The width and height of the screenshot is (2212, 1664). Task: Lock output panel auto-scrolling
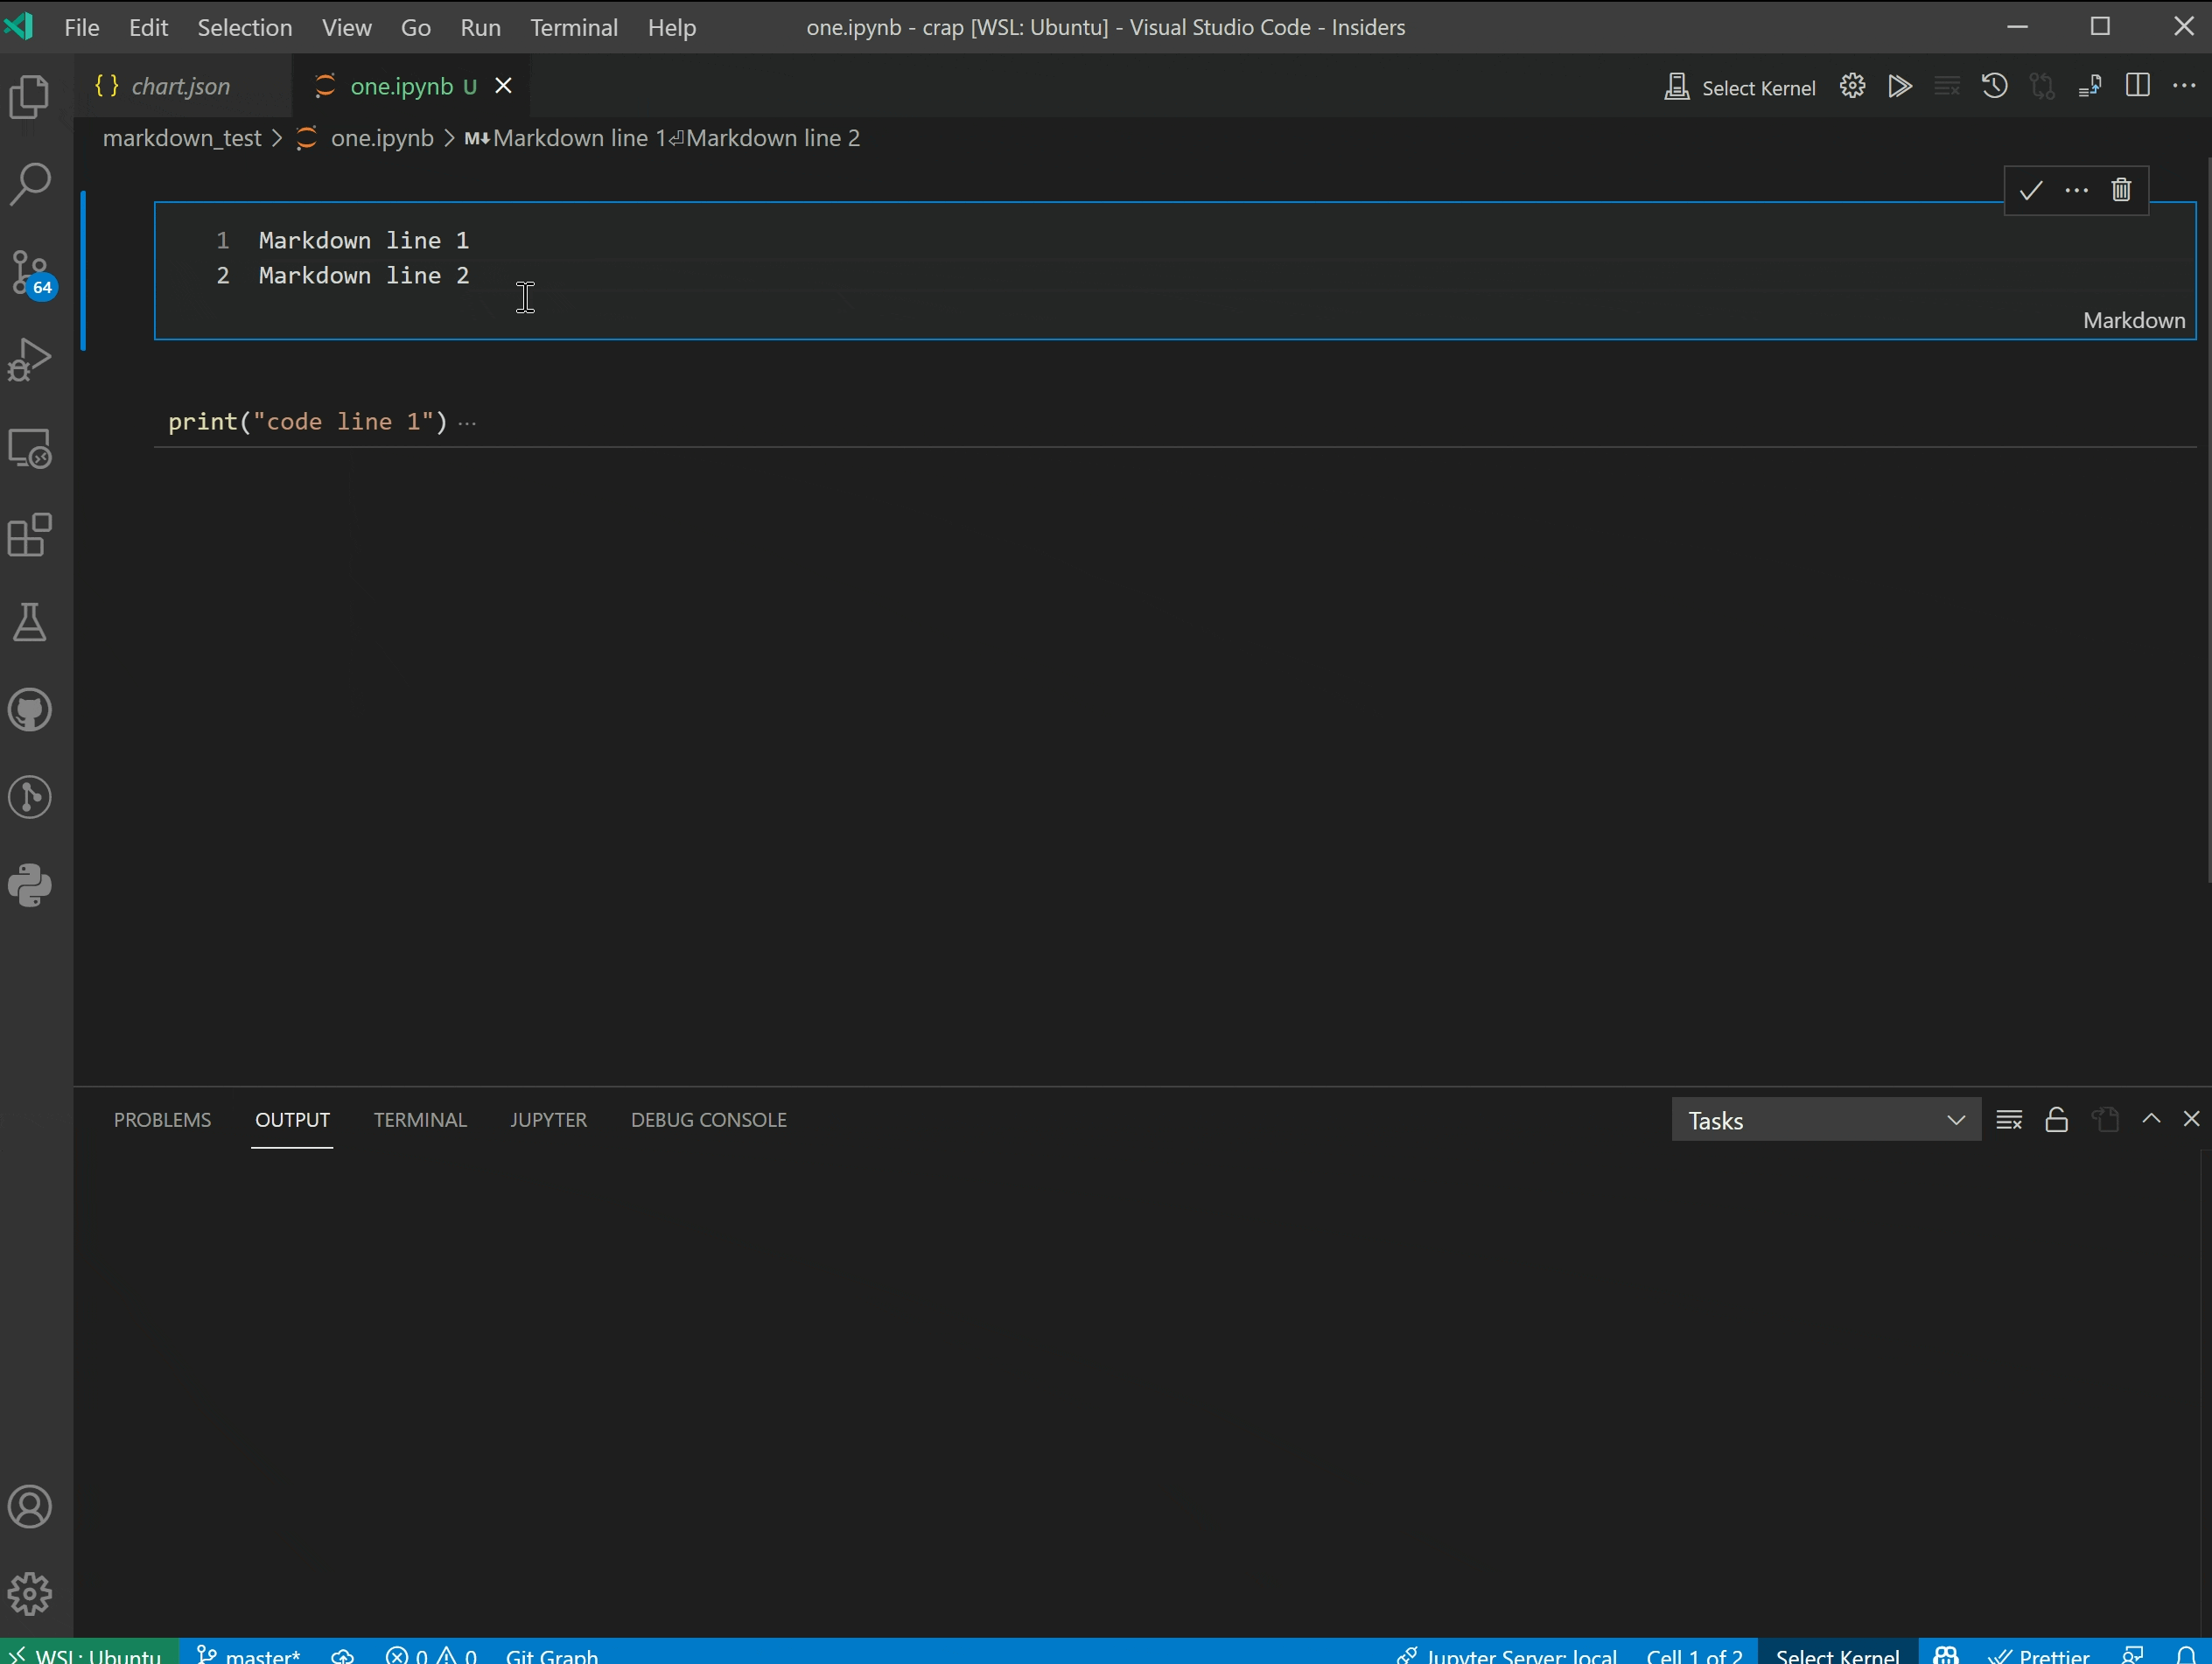(x=2056, y=1120)
